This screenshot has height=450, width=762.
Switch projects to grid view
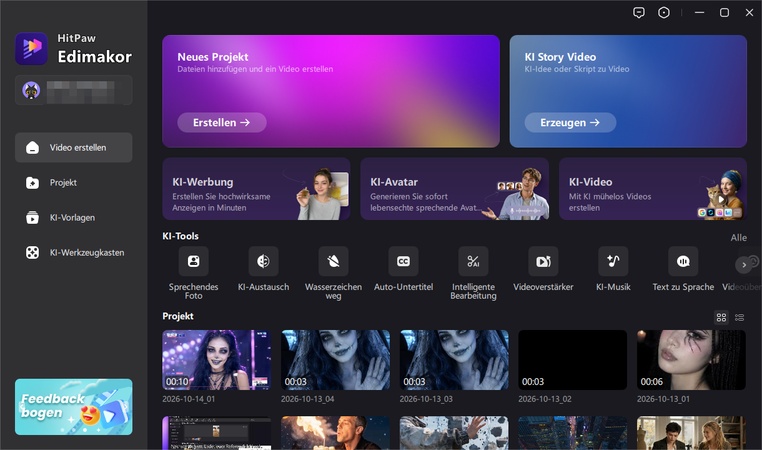point(721,317)
